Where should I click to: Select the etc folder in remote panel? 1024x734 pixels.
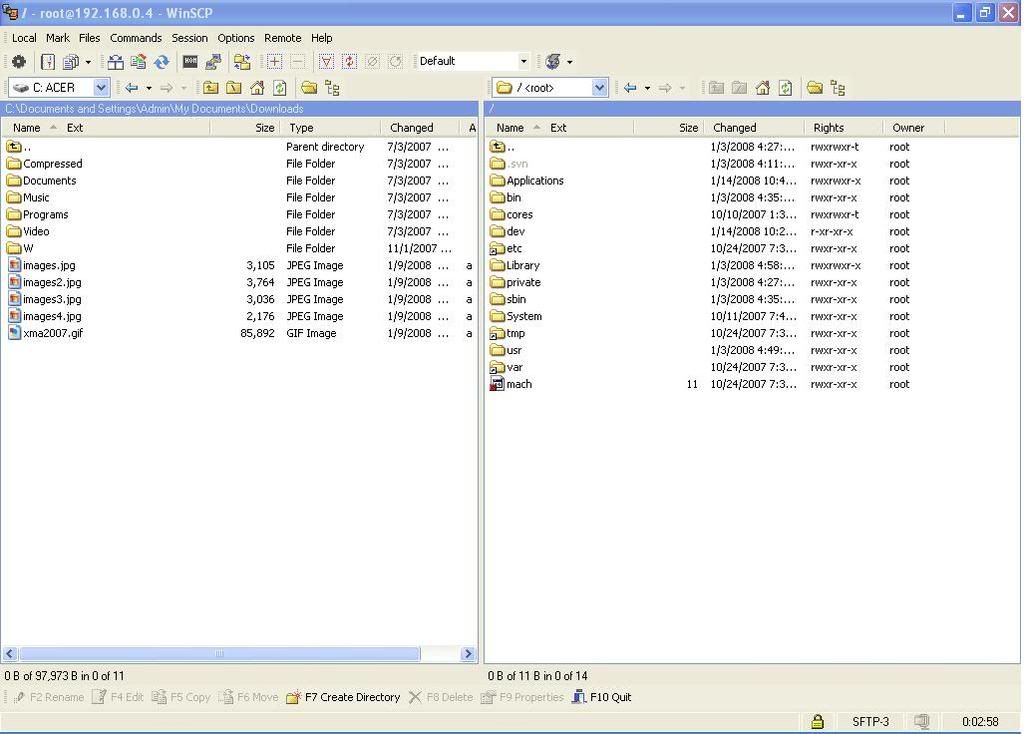505,249
